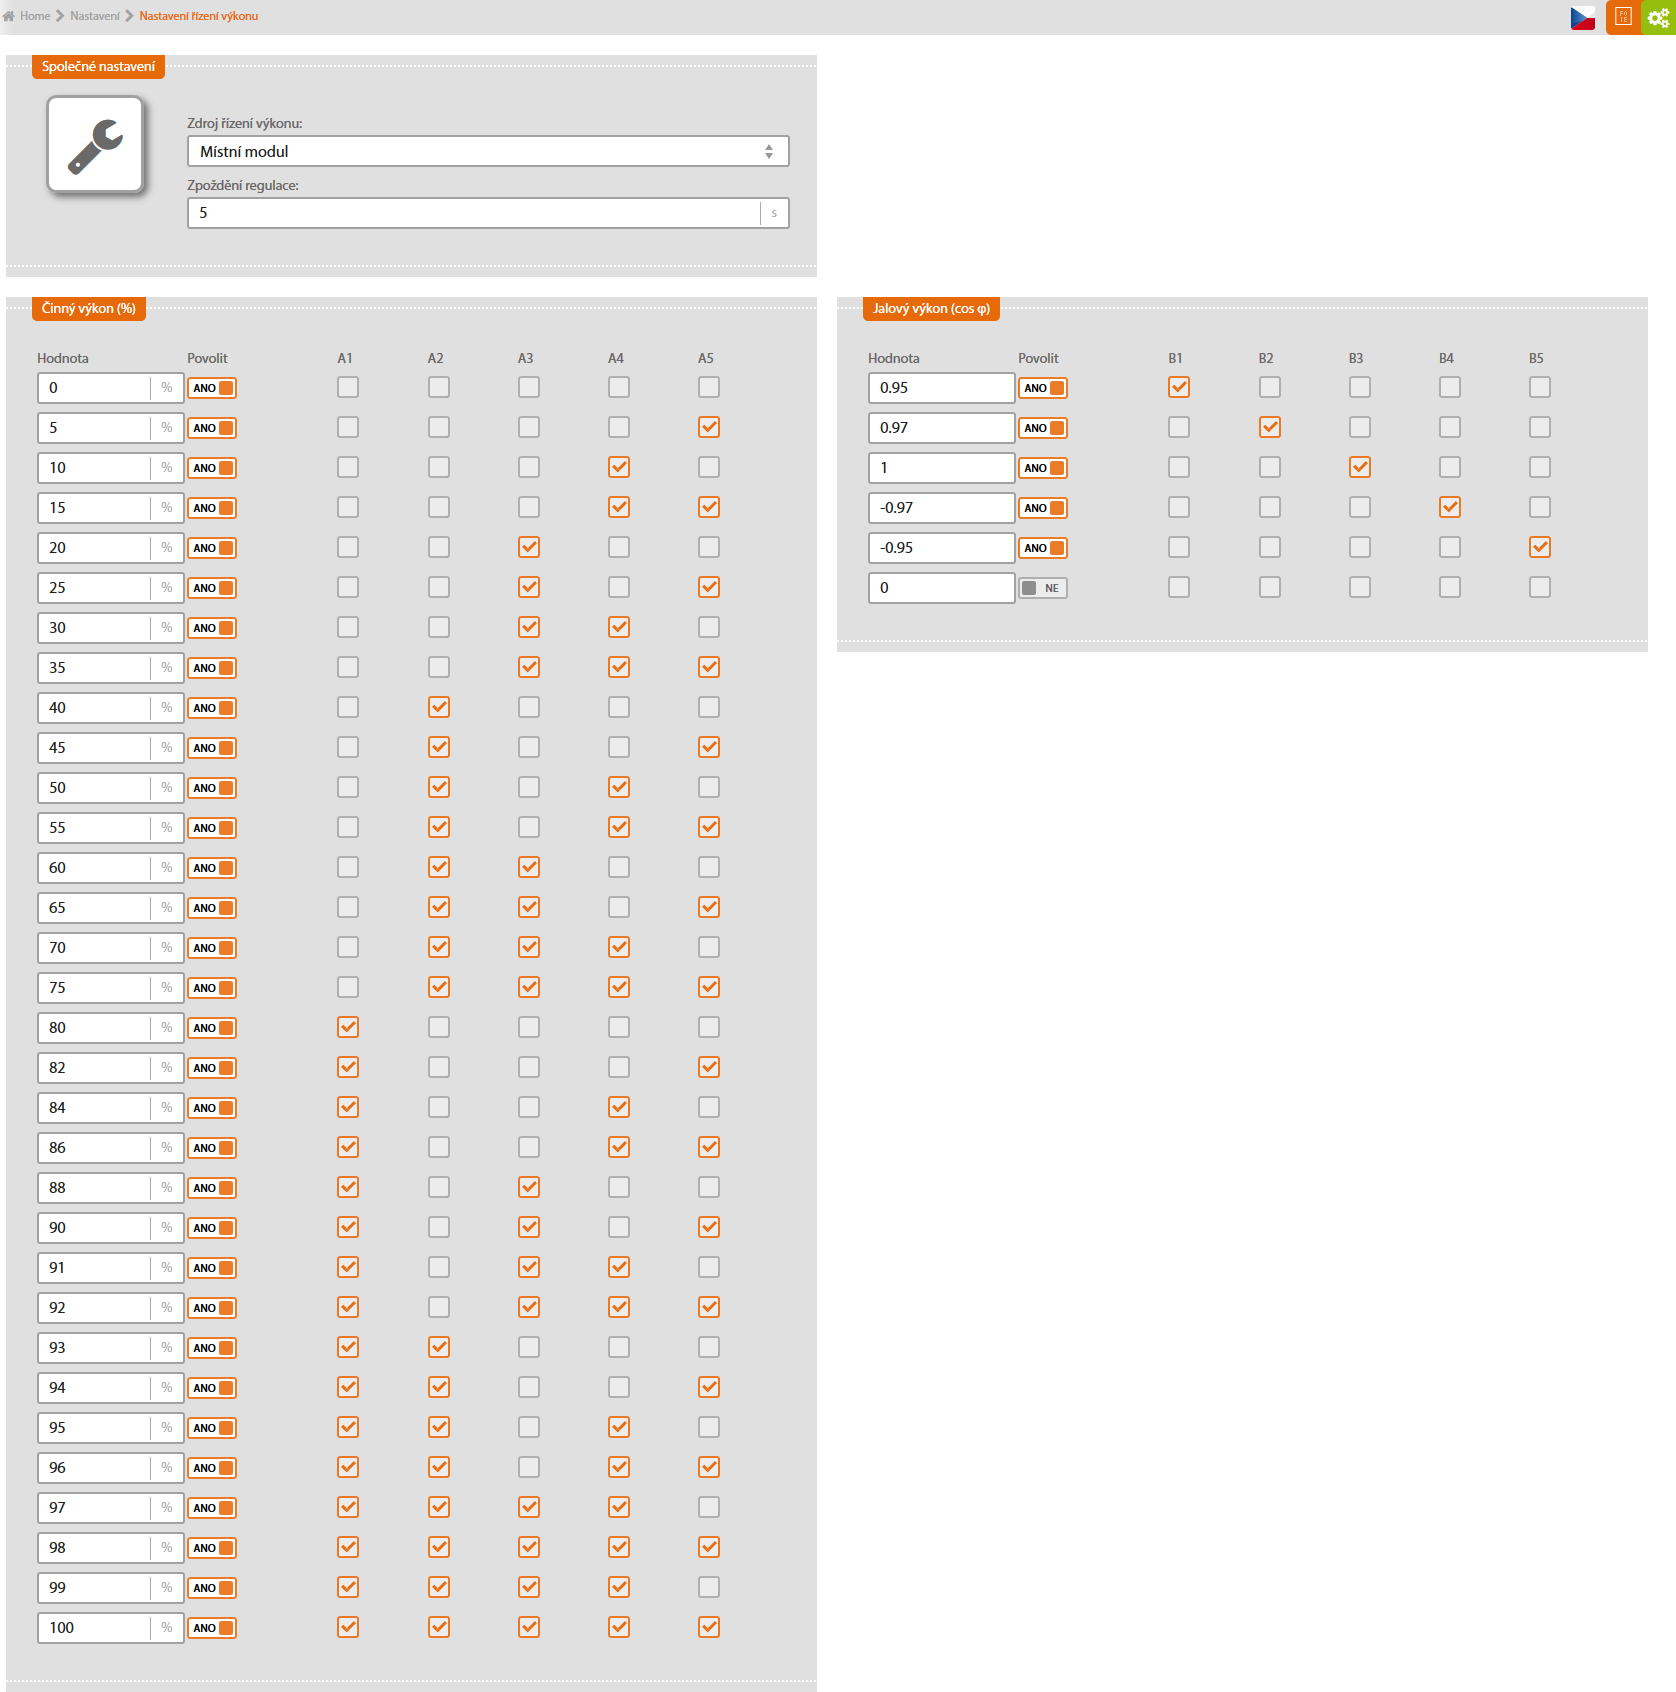Enable the NE switch for cos φ 0

point(1042,588)
